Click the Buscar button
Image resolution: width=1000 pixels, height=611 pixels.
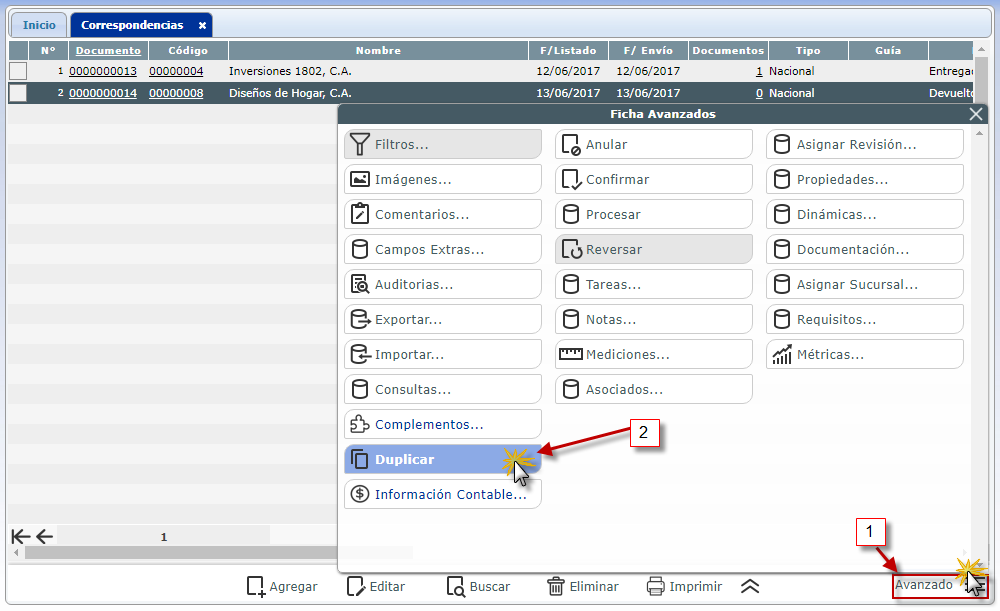point(478,586)
